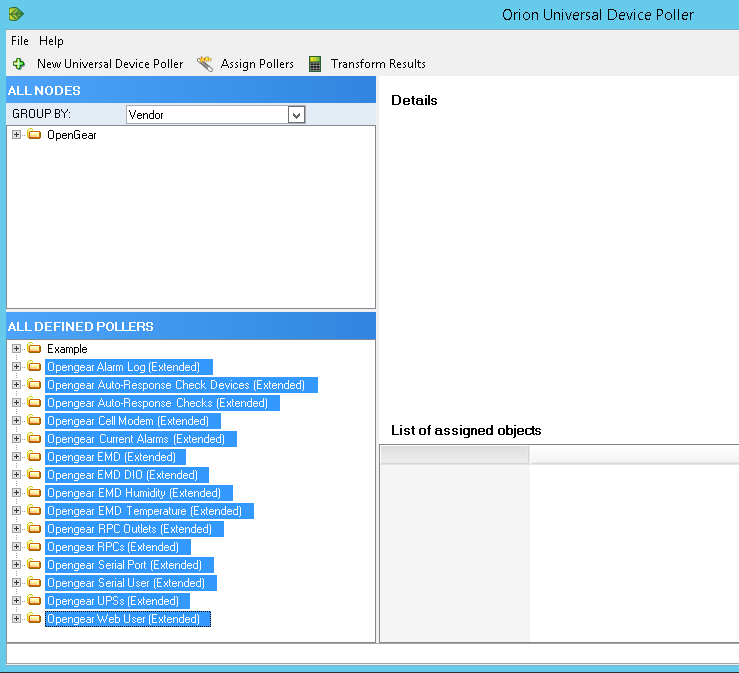739x673 pixels.
Task: Select Opengear EMD Temperature (Extended) row
Action: pyautogui.click(x=149, y=511)
